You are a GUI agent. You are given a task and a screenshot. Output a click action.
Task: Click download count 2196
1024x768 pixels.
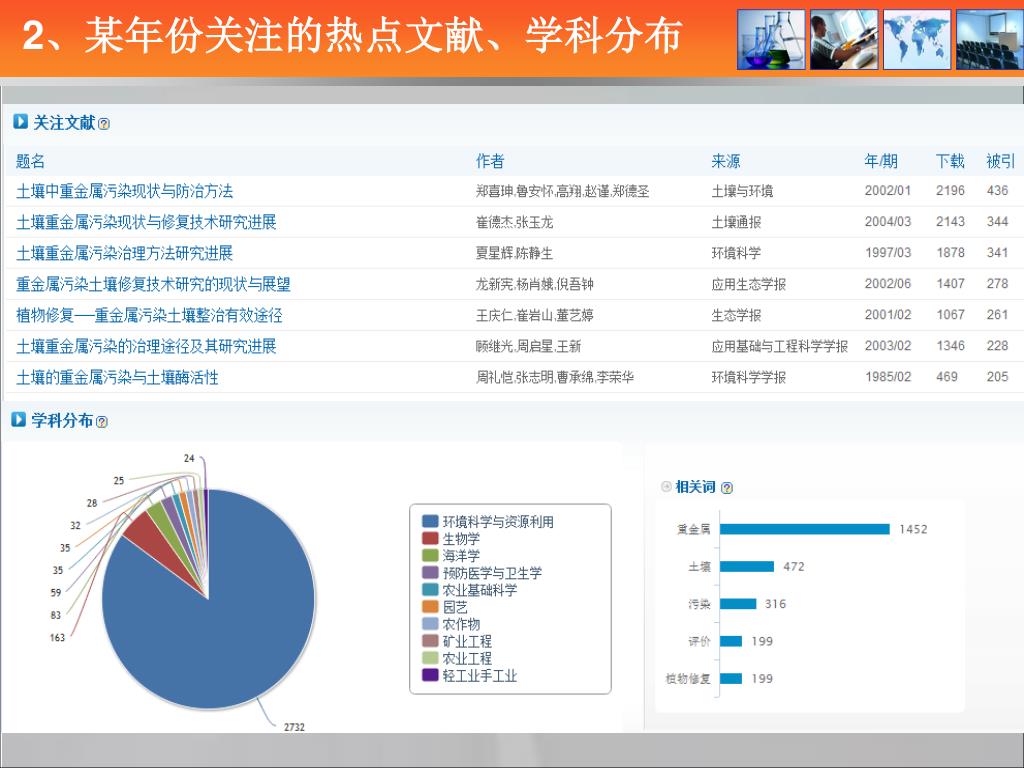[x=950, y=191]
